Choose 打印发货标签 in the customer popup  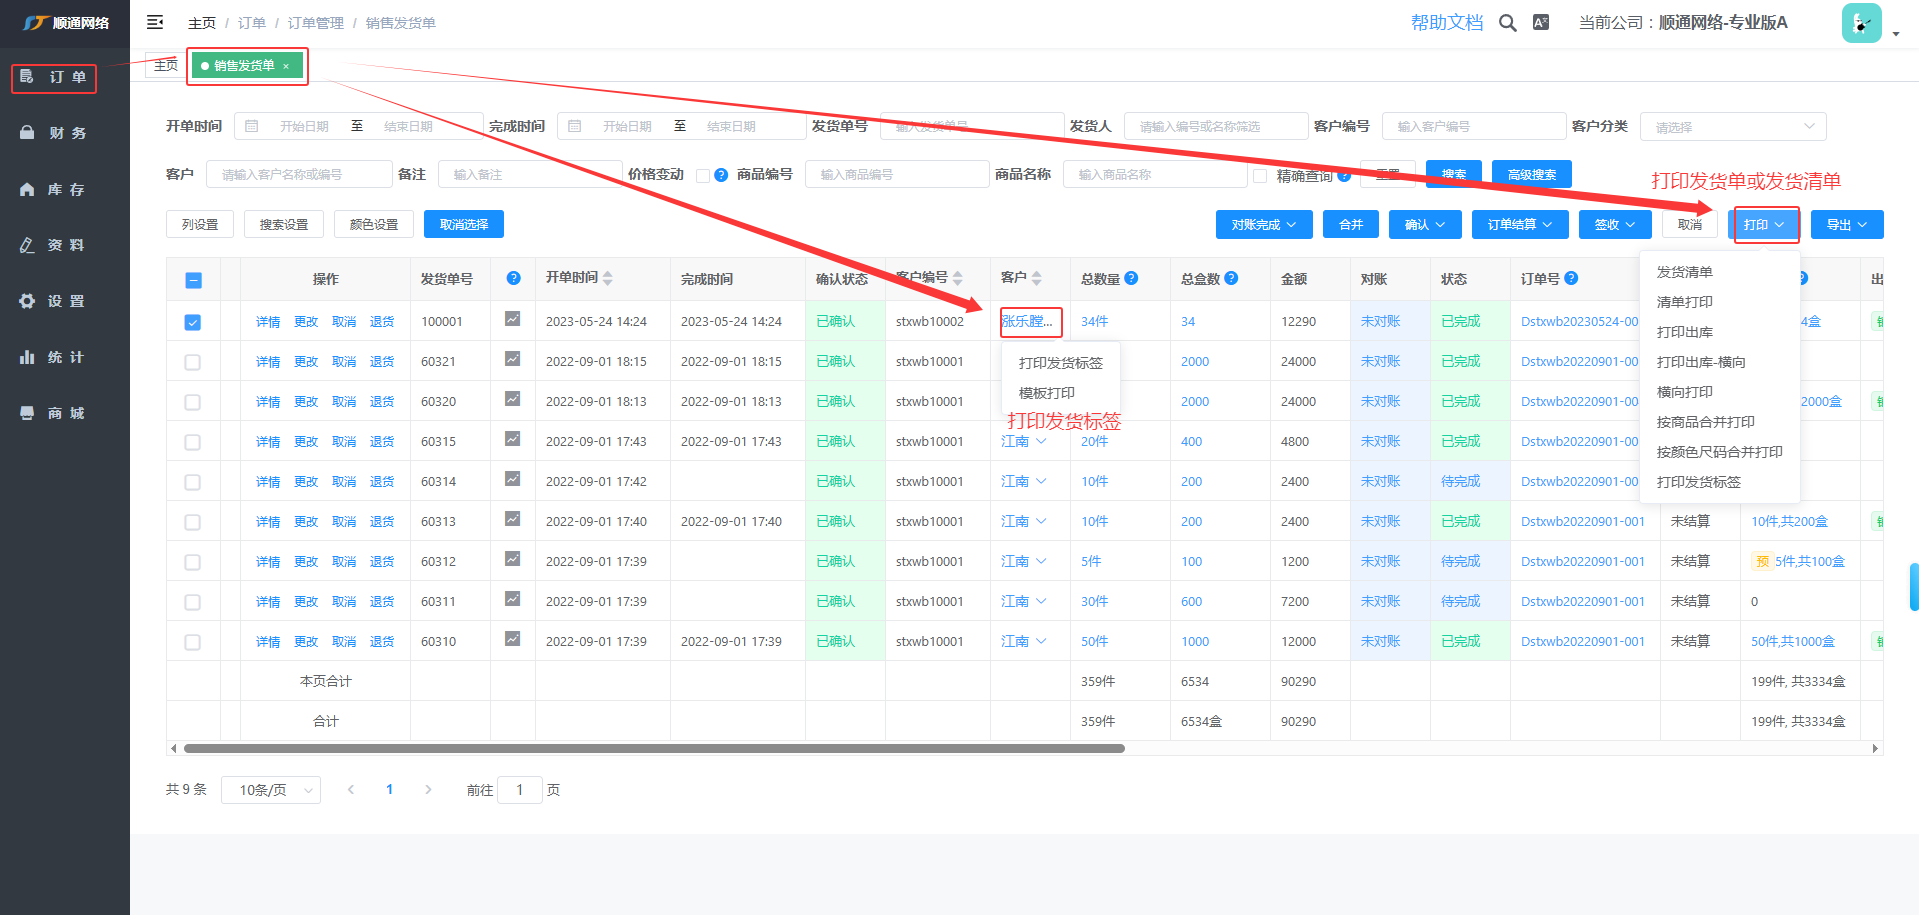(1061, 363)
